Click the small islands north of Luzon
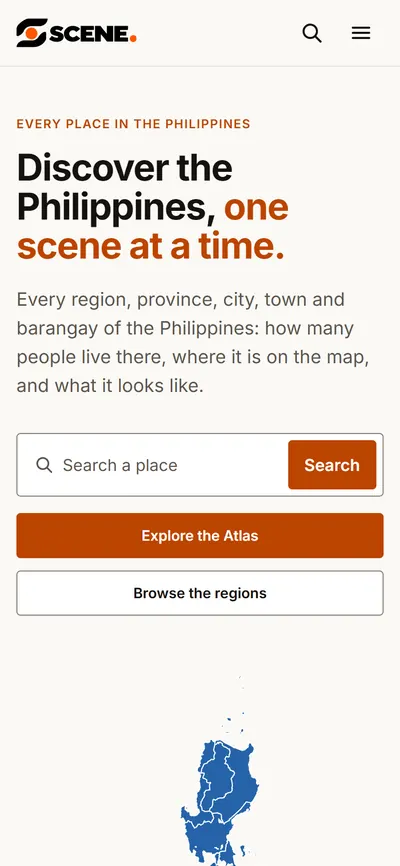Viewport: 400px width, 866px height. (233, 705)
